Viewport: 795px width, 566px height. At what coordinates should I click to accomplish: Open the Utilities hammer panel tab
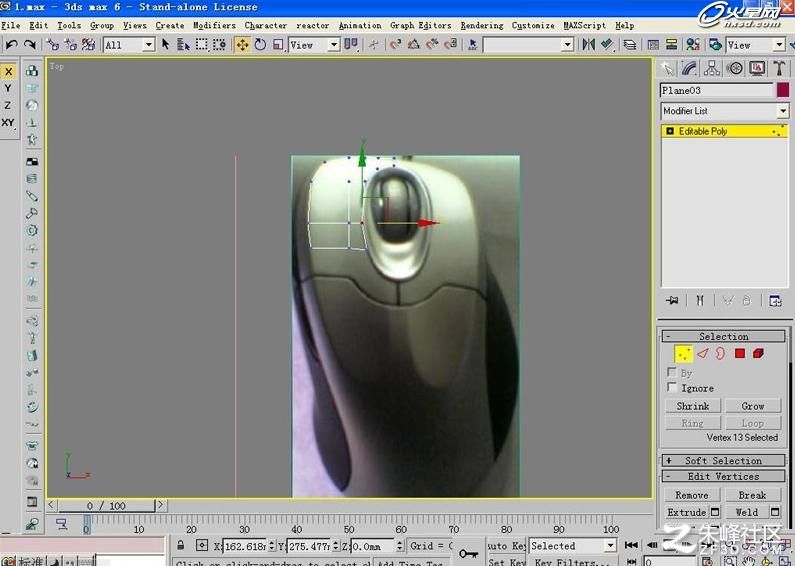[779, 68]
